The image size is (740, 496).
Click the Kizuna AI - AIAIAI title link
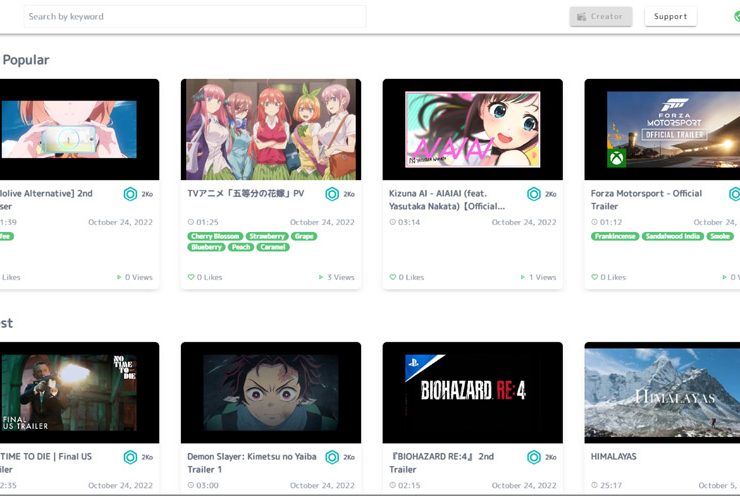pyautogui.click(x=447, y=200)
